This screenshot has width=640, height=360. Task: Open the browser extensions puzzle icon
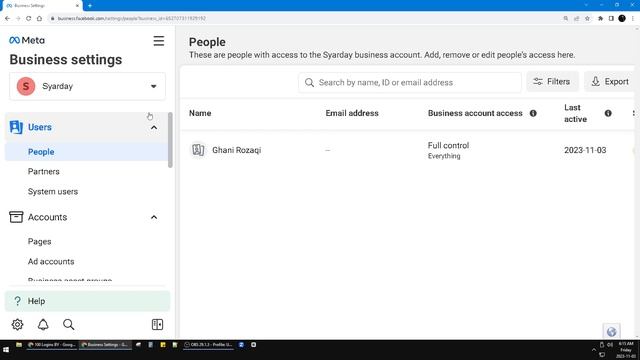tap(600, 18)
